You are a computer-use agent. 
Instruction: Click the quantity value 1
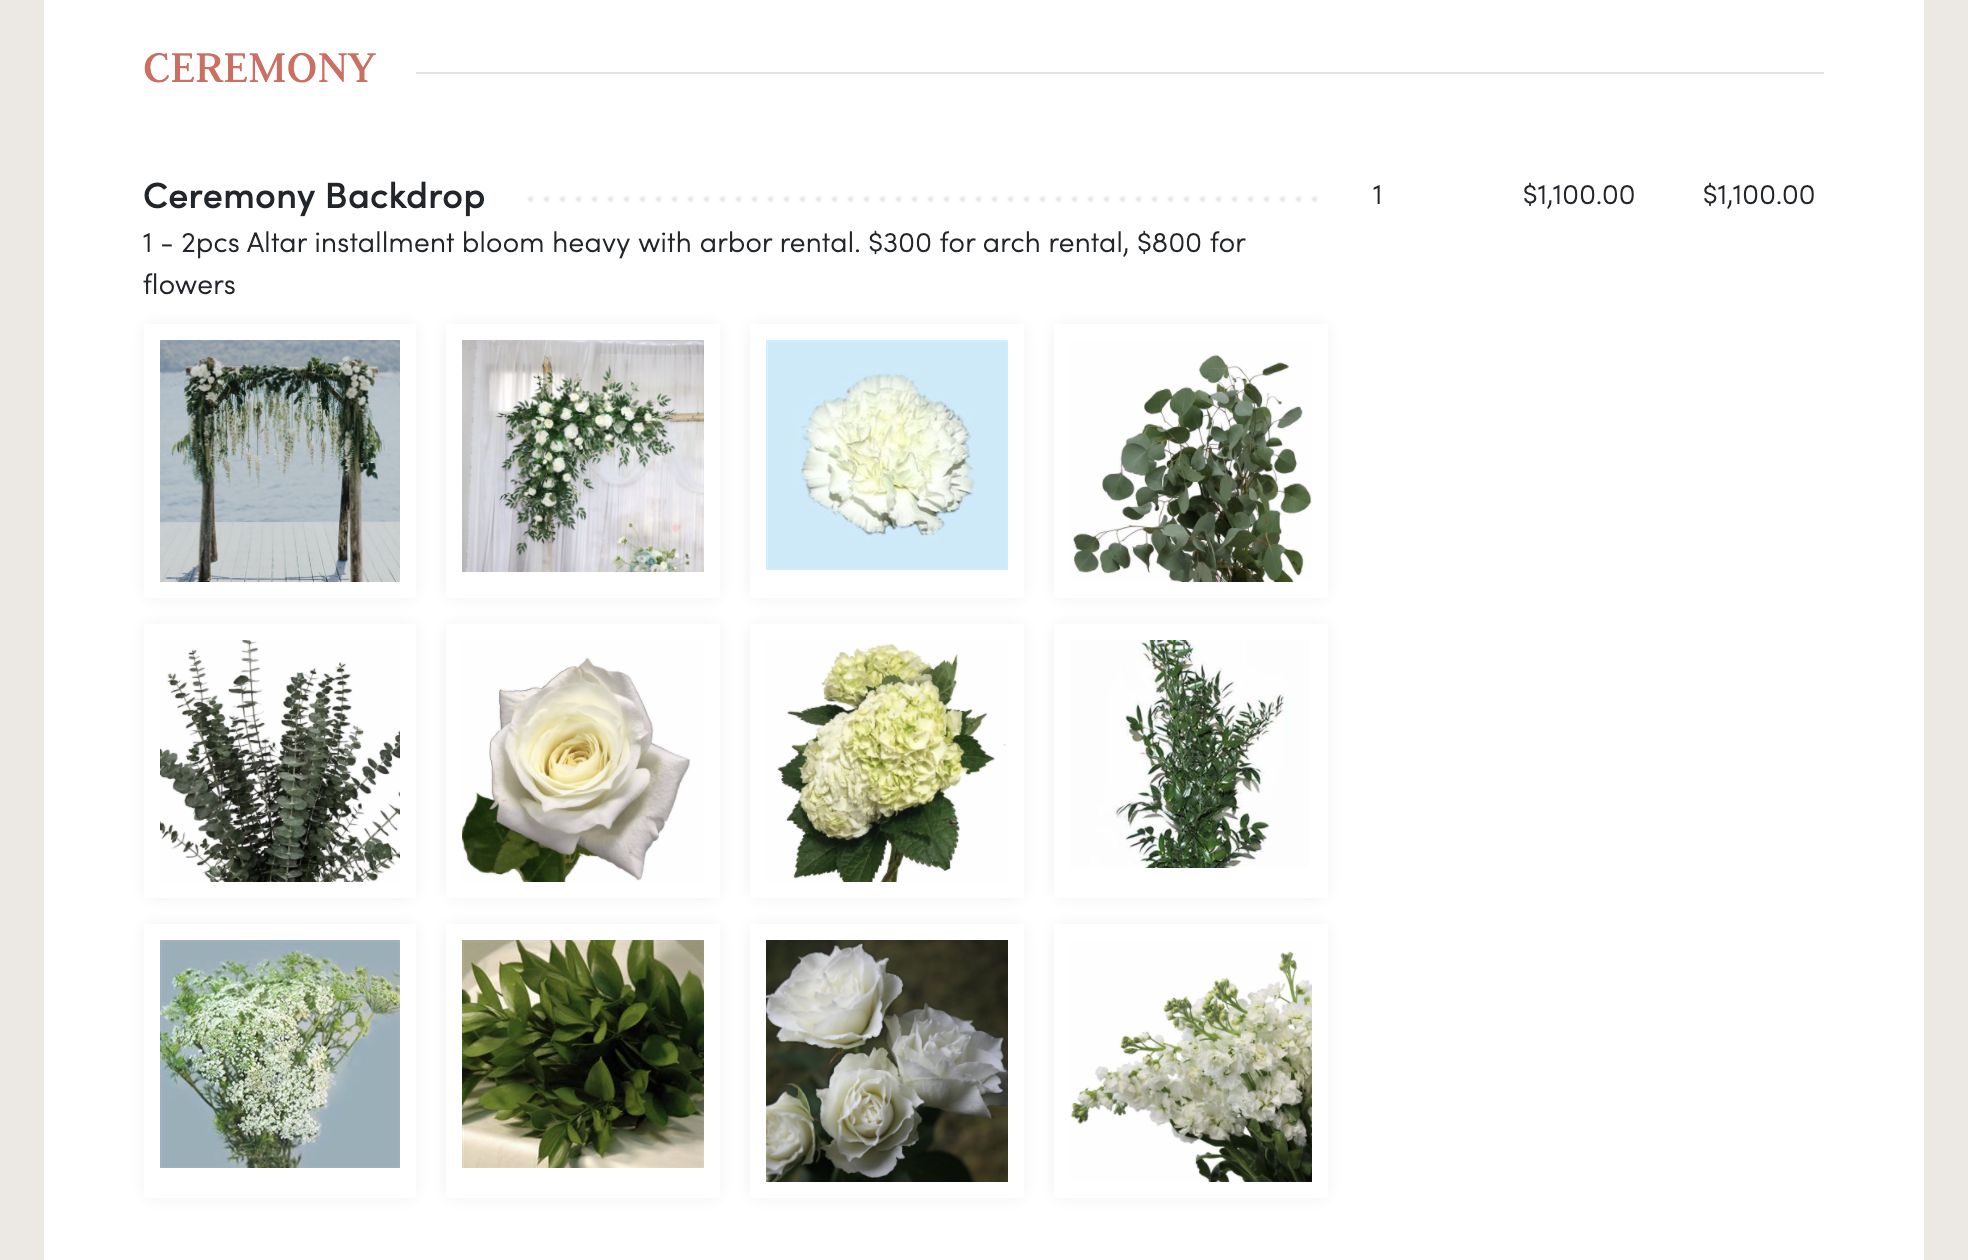1377,195
